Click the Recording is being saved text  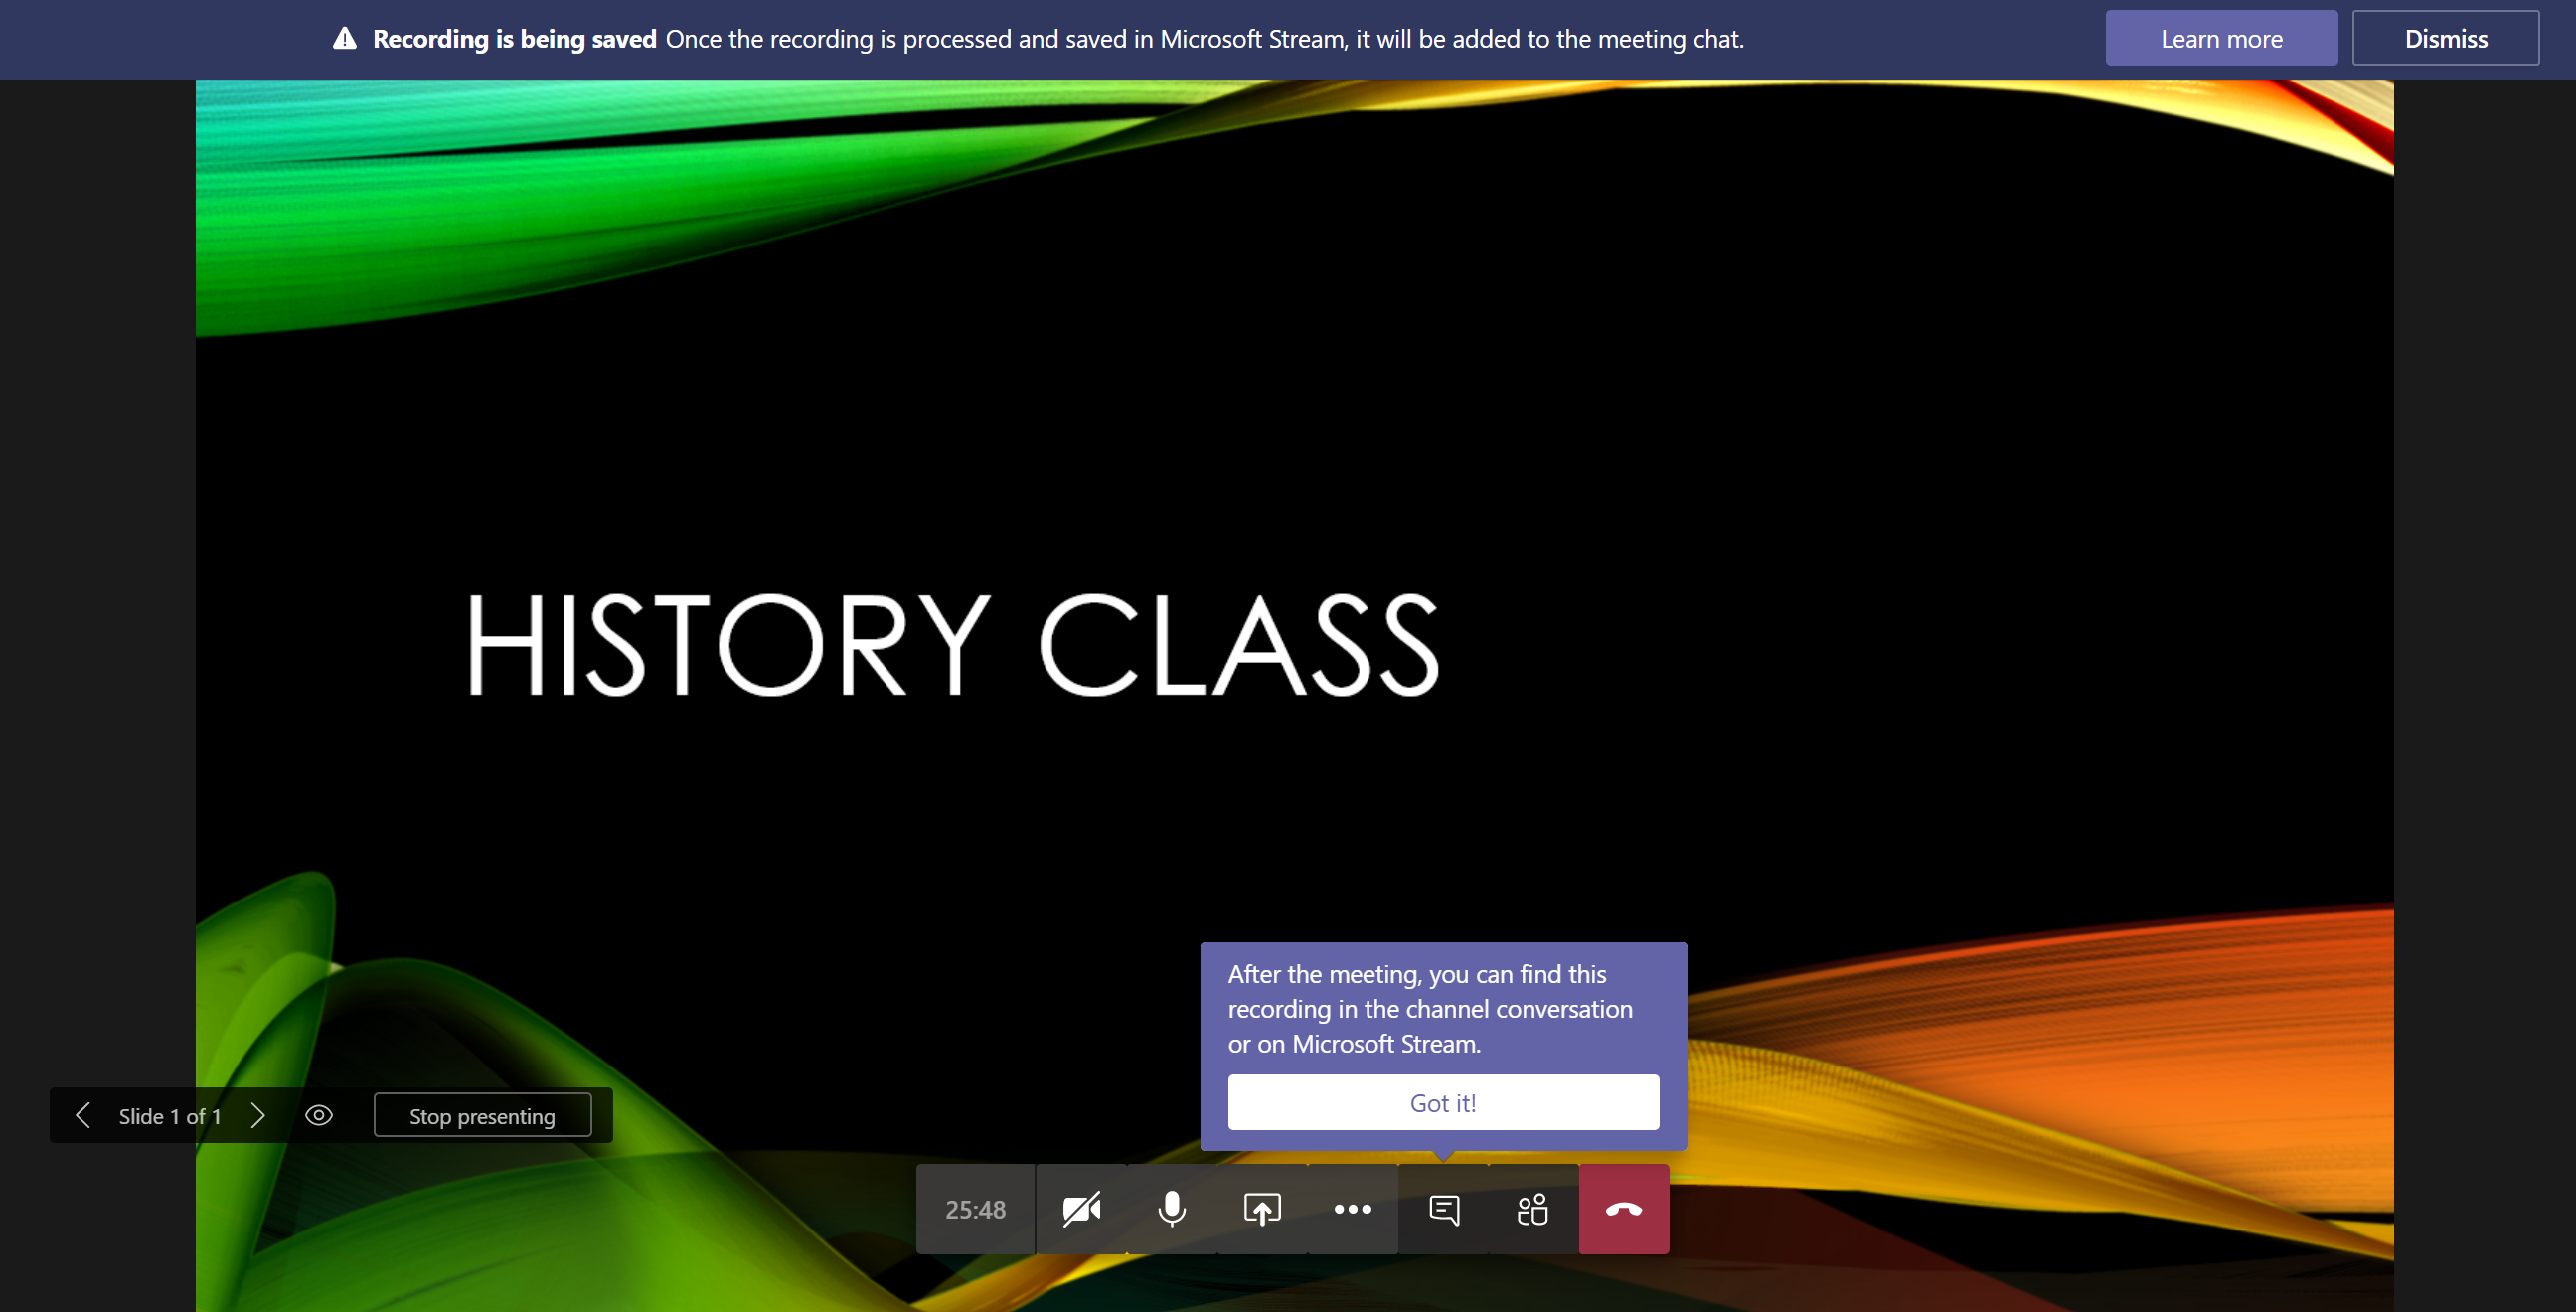[514, 39]
